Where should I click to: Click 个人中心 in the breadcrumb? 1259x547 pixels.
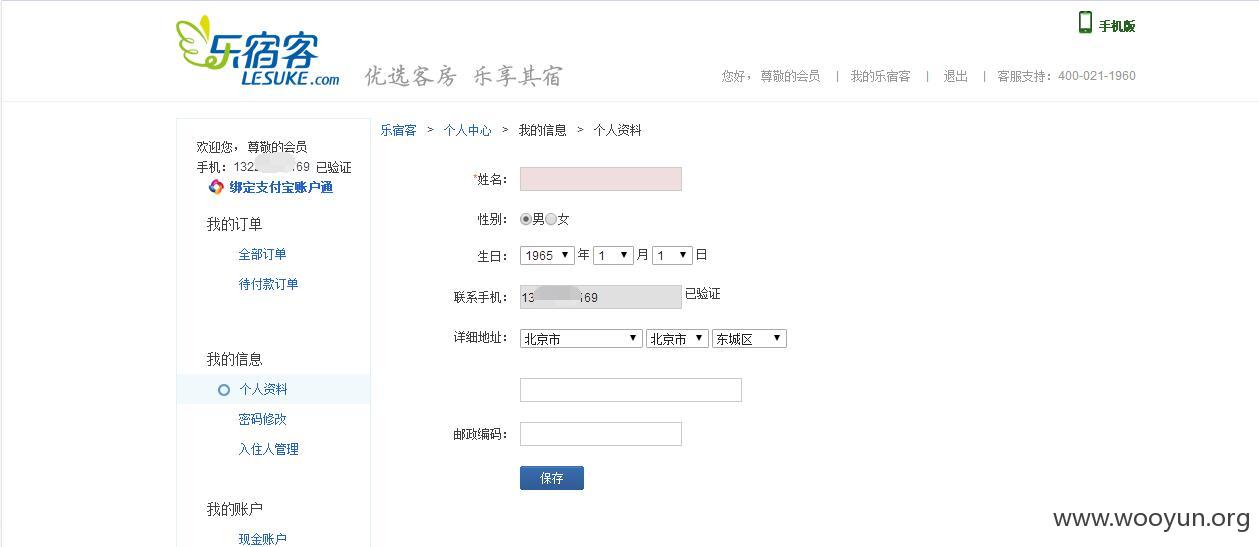[x=468, y=130]
